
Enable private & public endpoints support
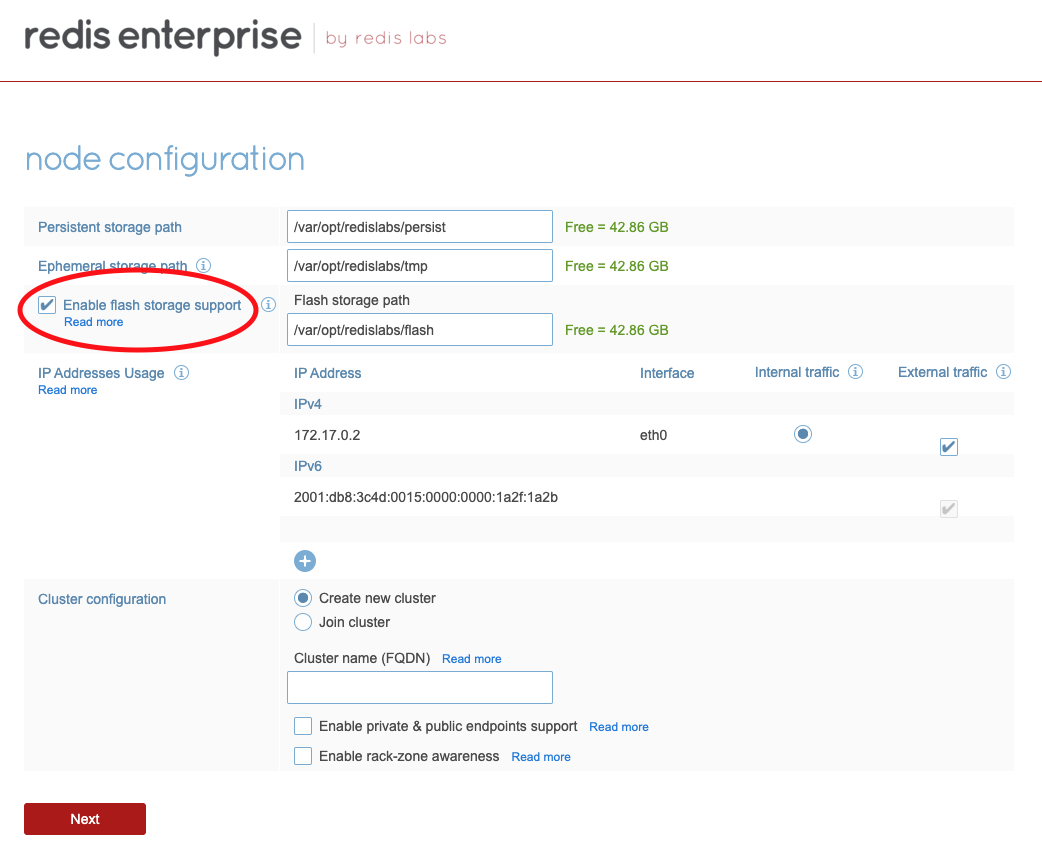303,726
